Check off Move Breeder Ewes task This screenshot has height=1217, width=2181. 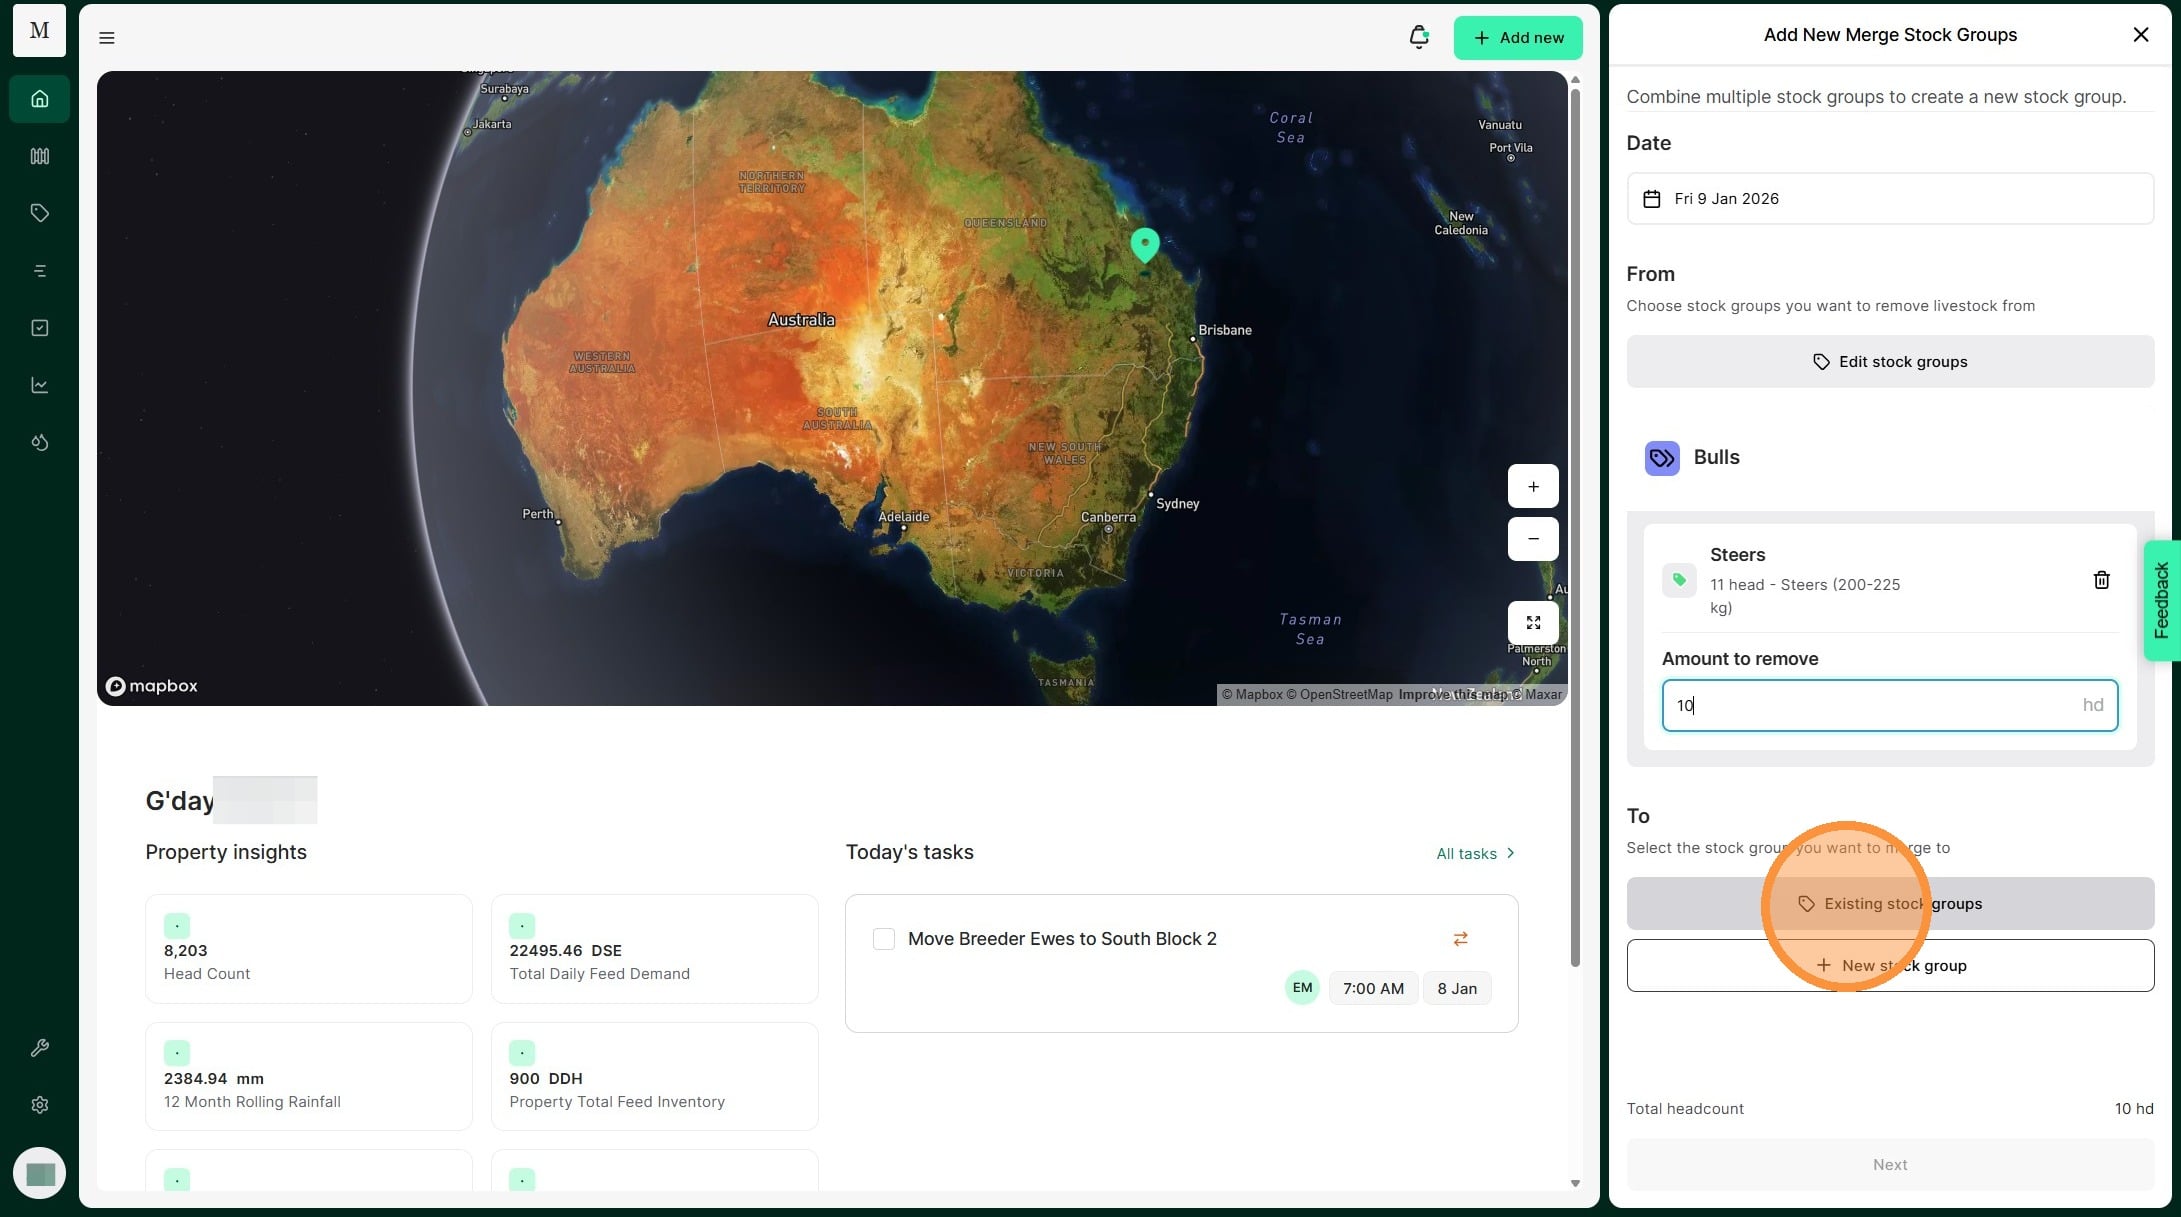[884, 939]
